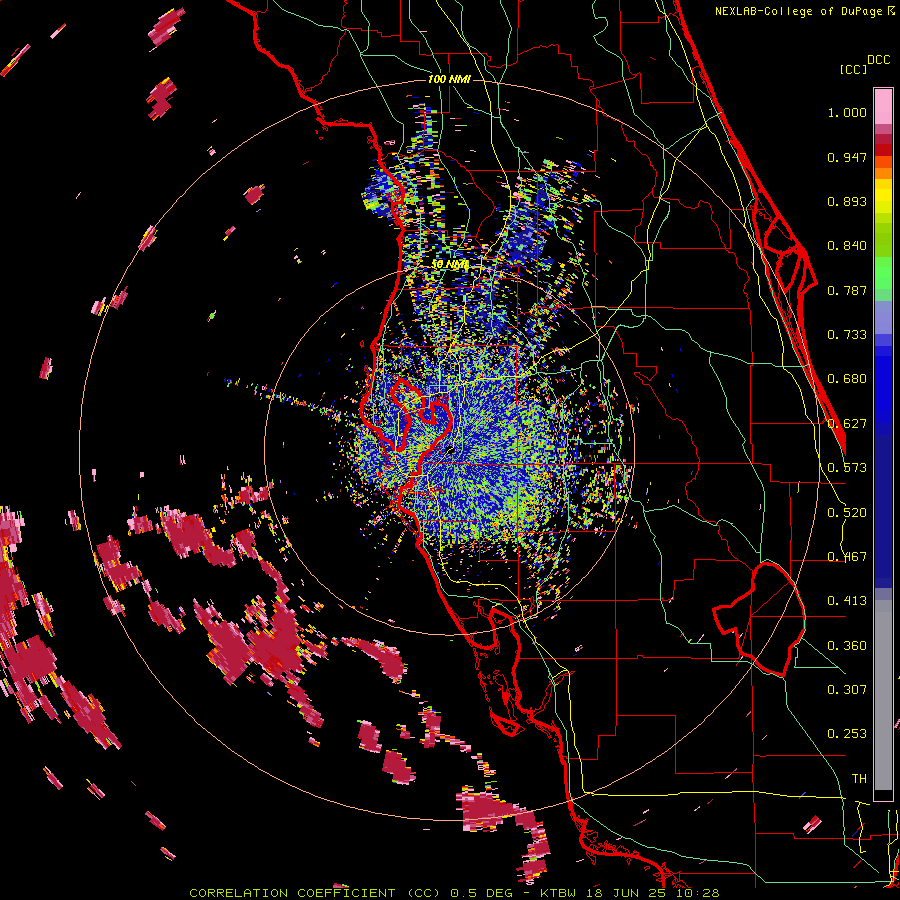This screenshot has width=900, height=900.
Task: Click the [CC] units label
Action: tap(853, 69)
